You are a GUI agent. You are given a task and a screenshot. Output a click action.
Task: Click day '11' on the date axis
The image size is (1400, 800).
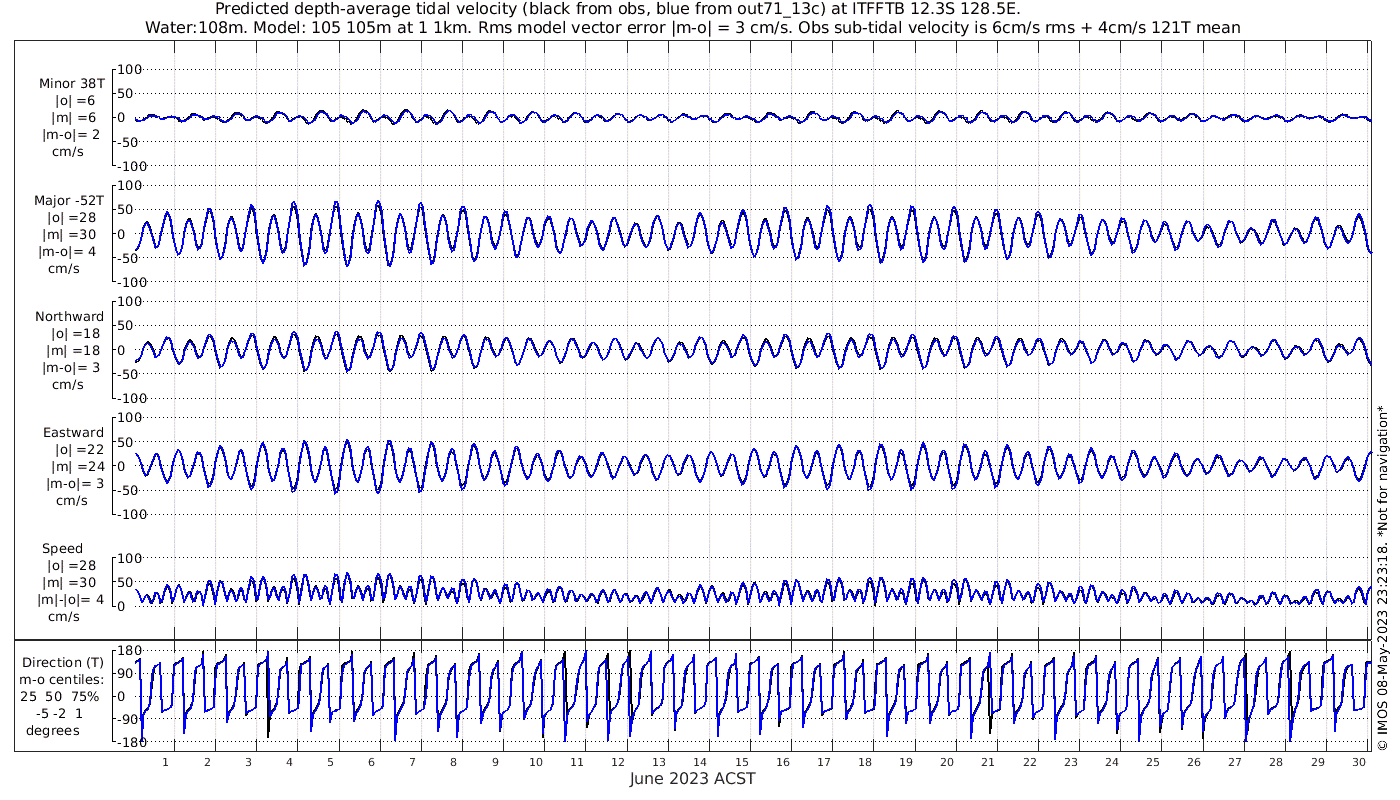(578, 761)
